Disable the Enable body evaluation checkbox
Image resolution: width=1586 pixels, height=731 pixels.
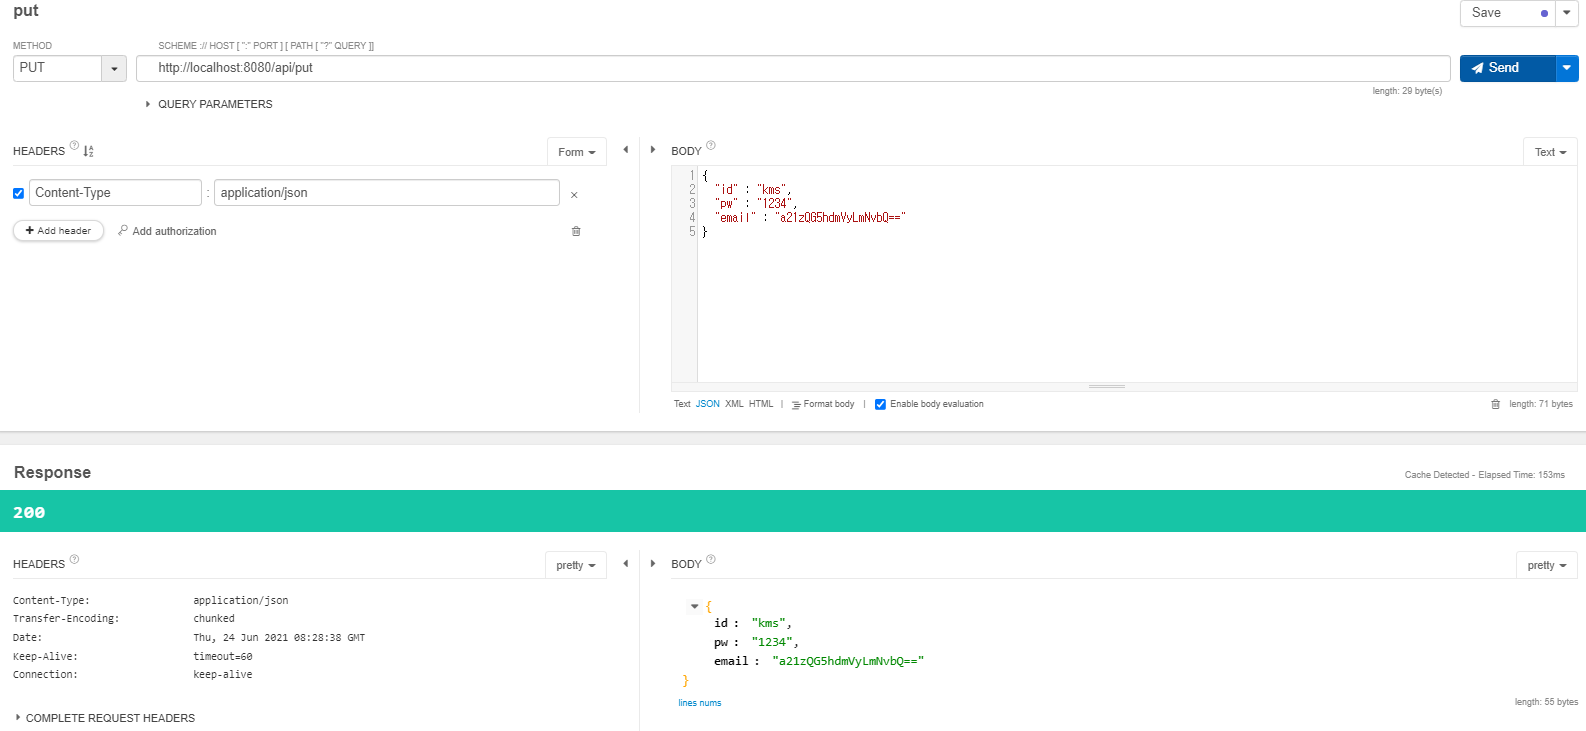pos(880,404)
